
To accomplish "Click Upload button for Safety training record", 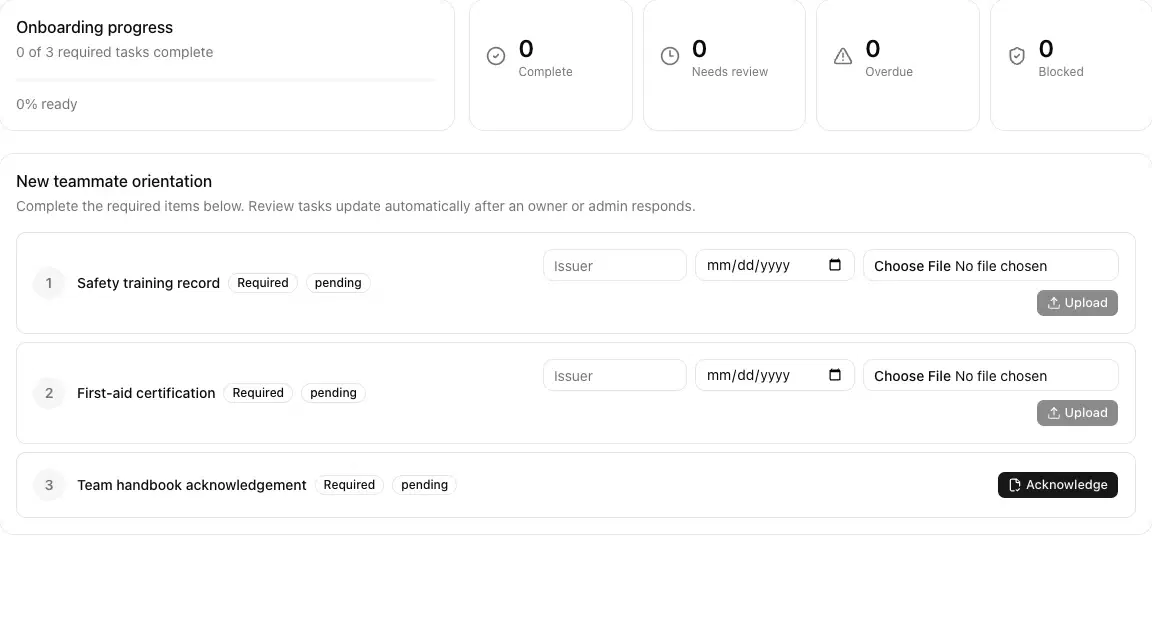I will click(1077, 303).
